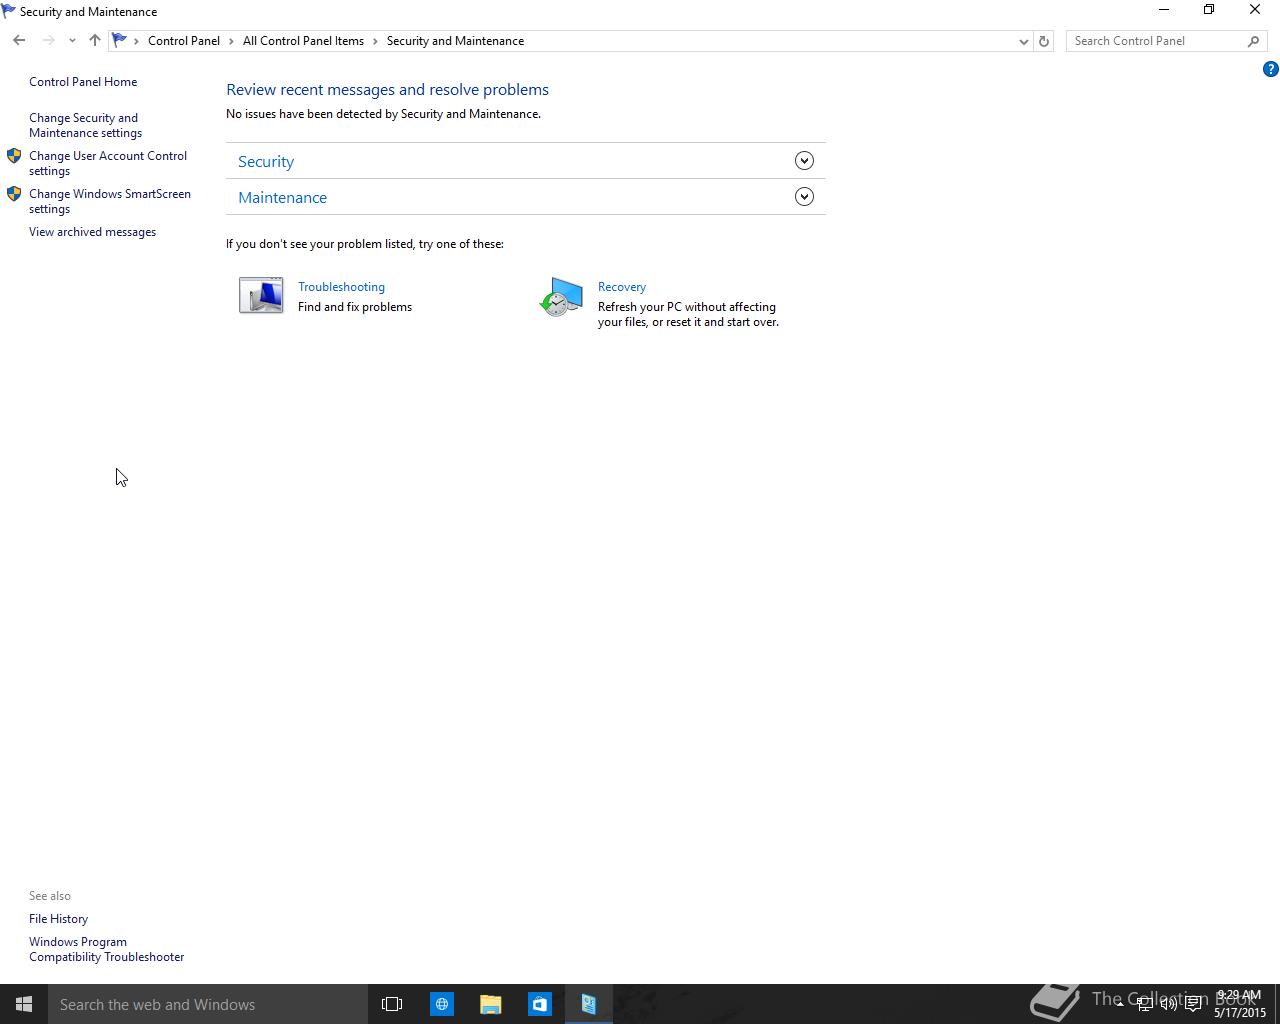Screen dimensions: 1280x1024
Task: Open File Explorer from the taskbar
Action: coord(490,1004)
